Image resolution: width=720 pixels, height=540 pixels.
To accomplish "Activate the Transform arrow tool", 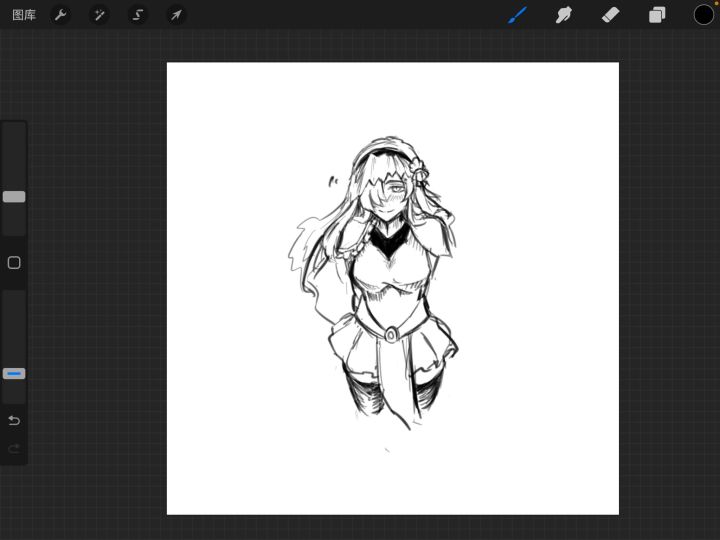I will 176,15.
